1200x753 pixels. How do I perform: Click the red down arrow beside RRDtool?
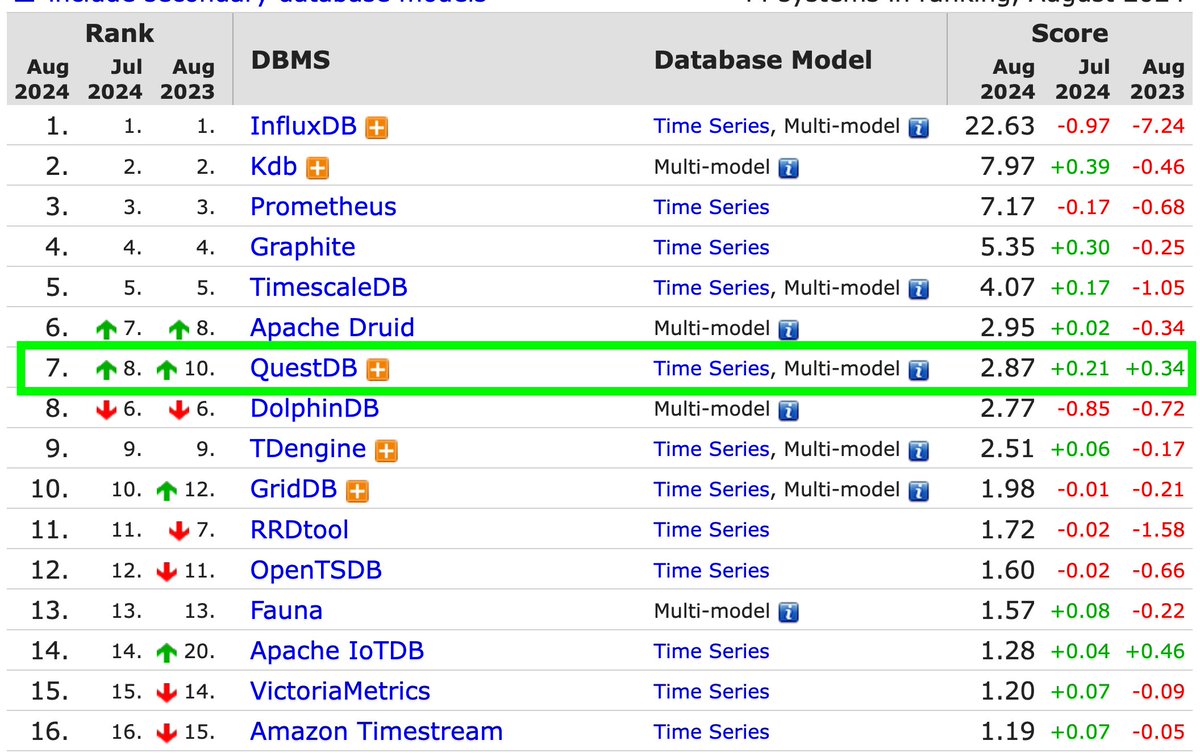click(x=178, y=529)
